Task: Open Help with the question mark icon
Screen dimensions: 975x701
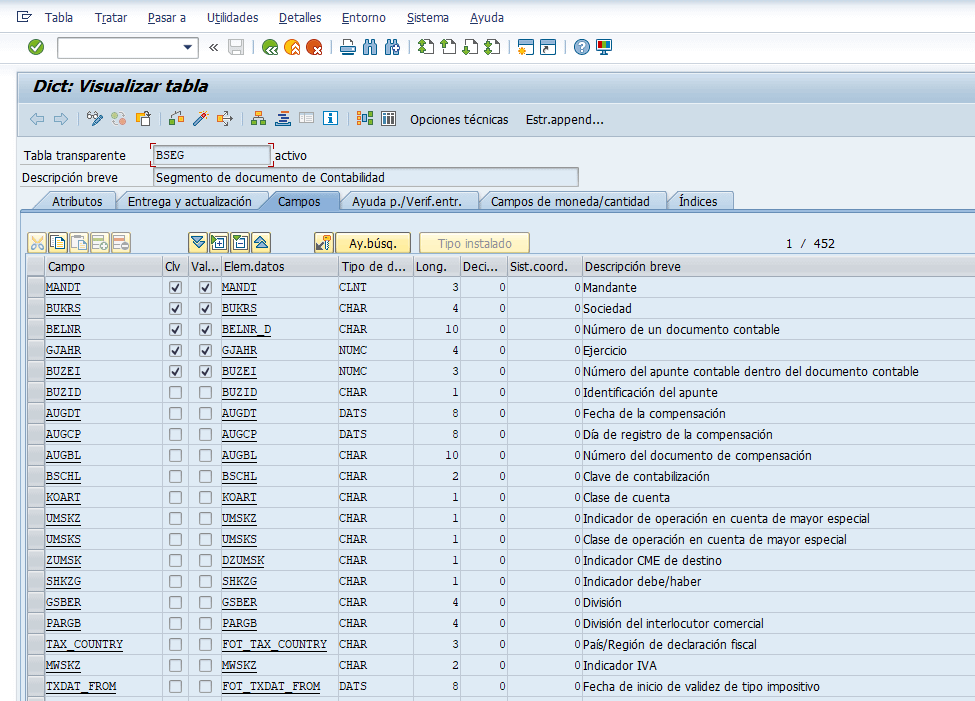Action: tap(582, 47)
